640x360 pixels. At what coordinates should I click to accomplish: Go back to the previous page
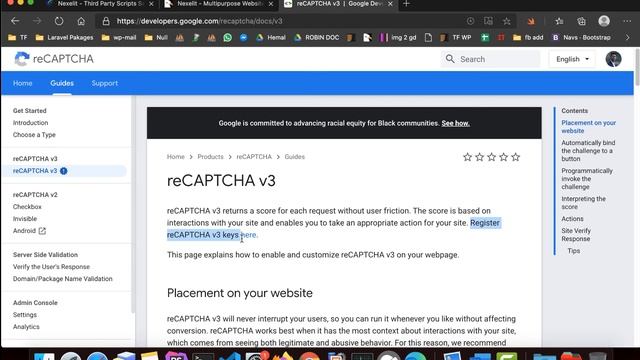pyautogui.click(x=16, y=21)
